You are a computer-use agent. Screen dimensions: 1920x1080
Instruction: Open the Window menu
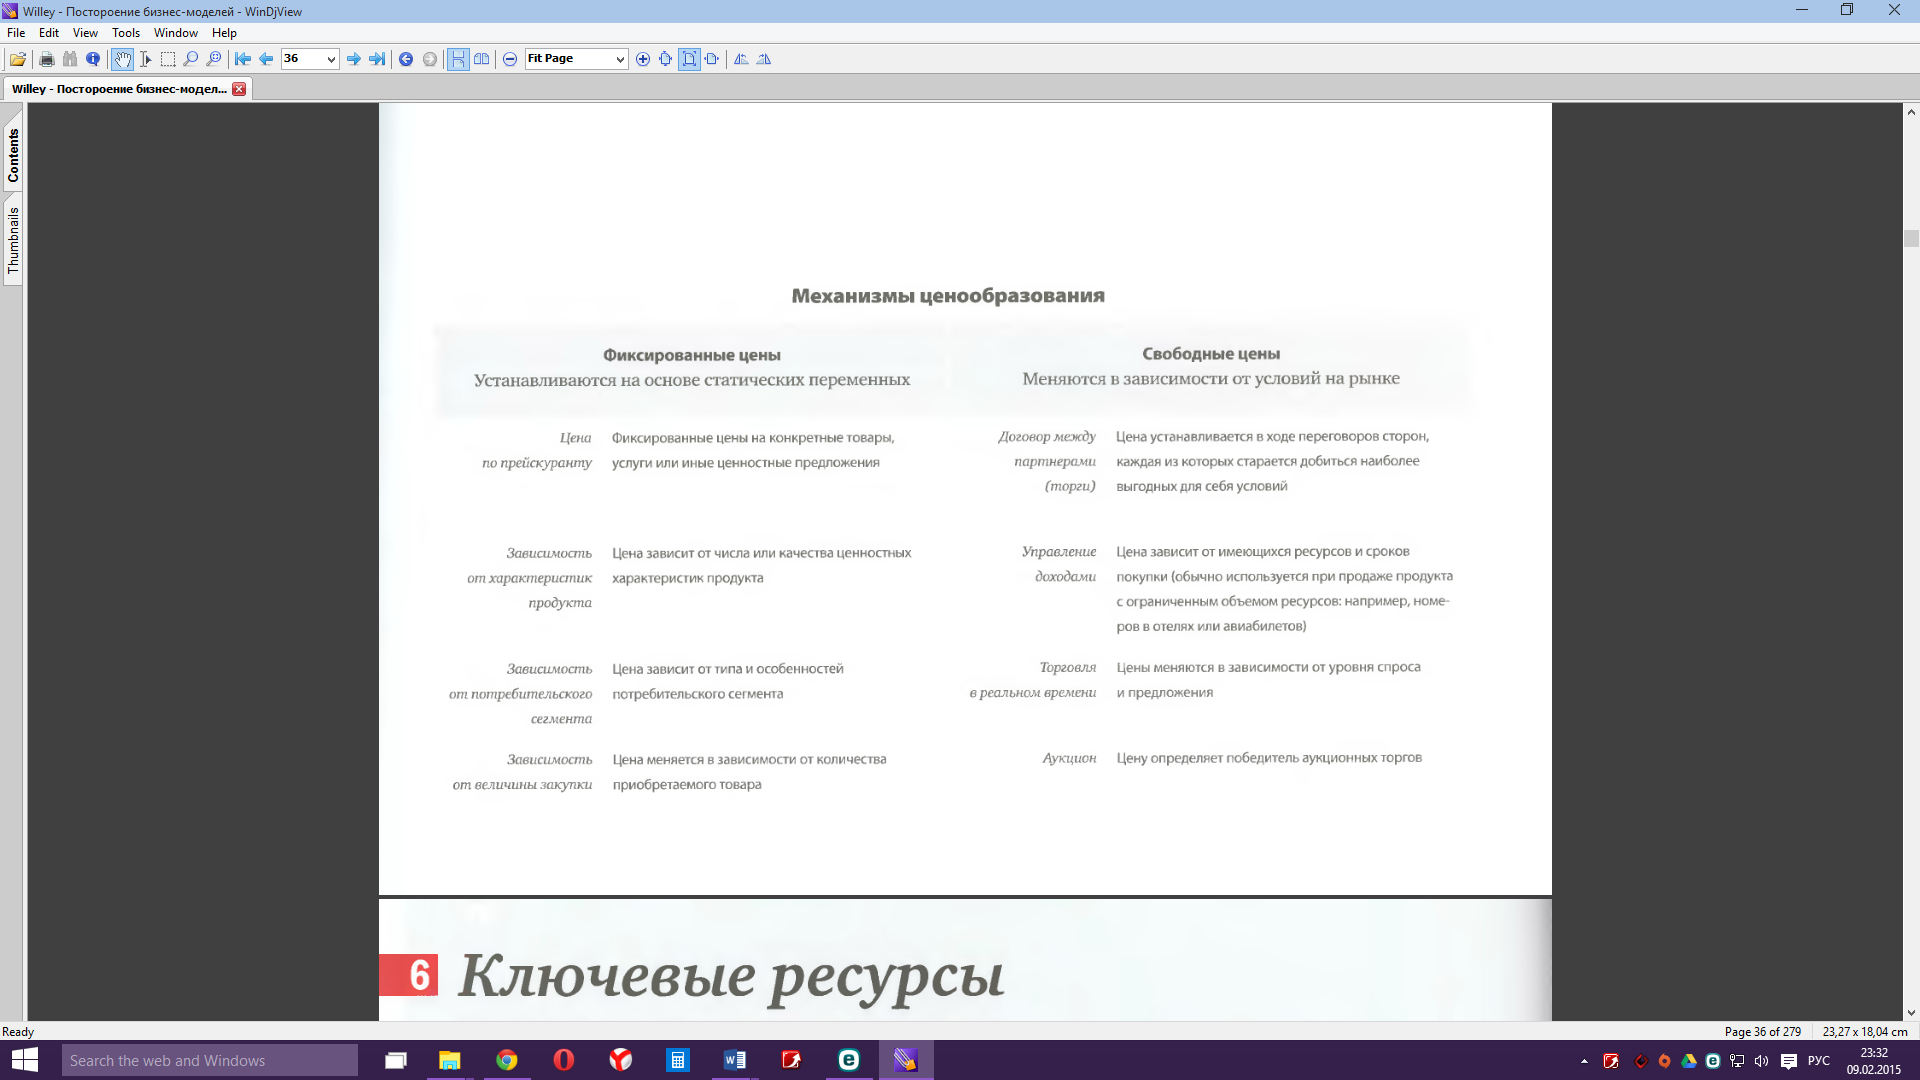click(176, 33)
